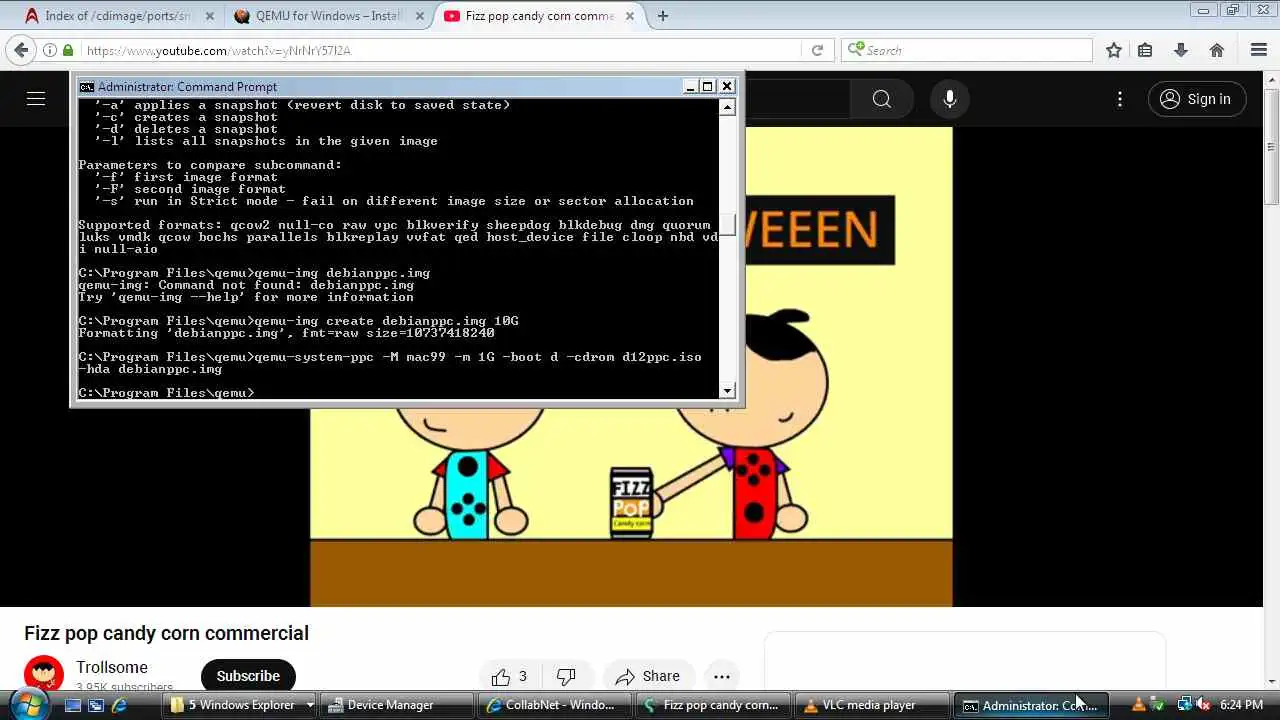
Task: Show desktop from quick launch
Action: coord(73,705)
